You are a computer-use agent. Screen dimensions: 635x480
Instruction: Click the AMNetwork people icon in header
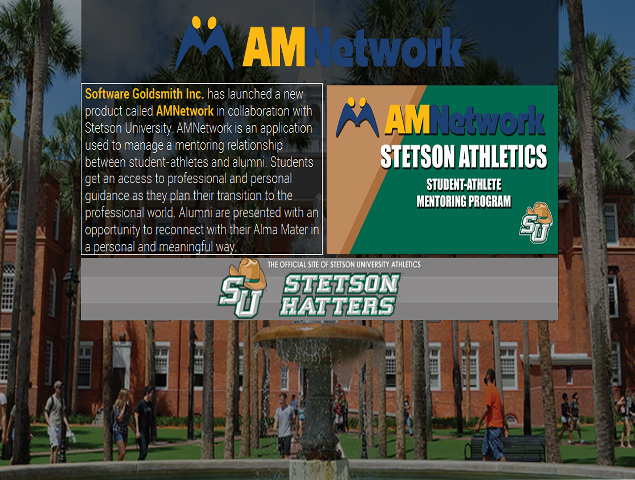tap(204, 43)
